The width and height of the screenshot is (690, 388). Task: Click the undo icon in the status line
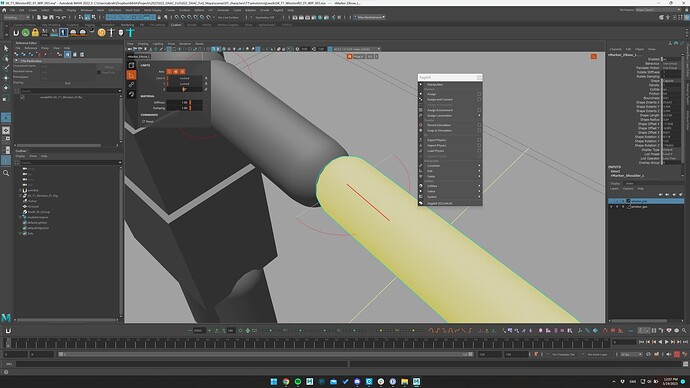tap(58, 17)
